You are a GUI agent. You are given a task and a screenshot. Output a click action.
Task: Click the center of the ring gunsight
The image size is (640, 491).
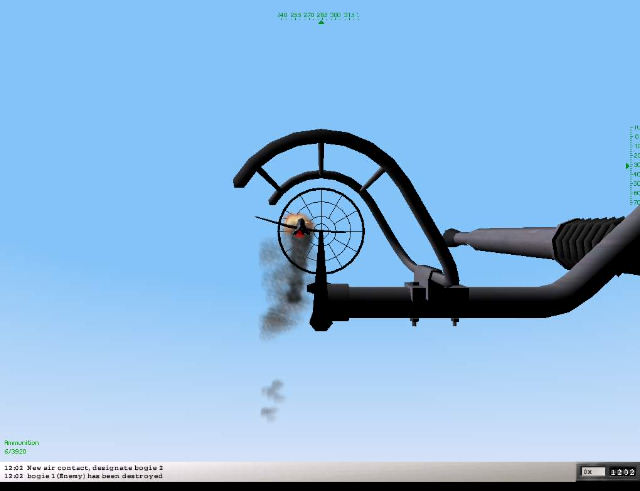tap(321, 230)
